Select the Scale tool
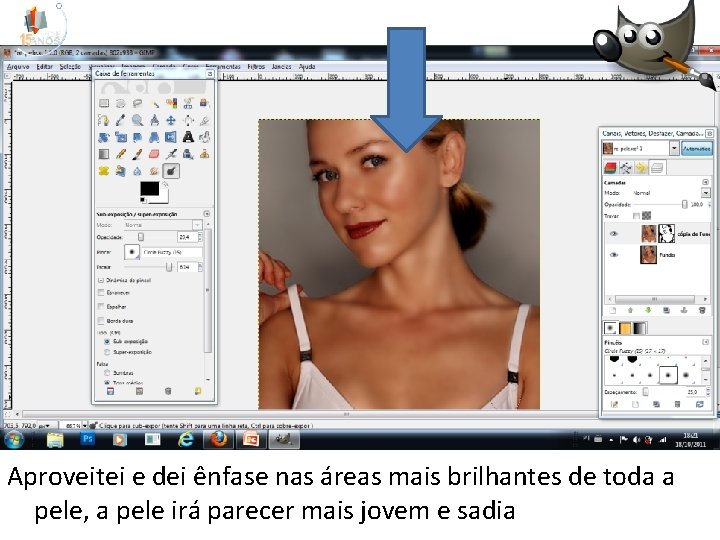 point(121,137)
